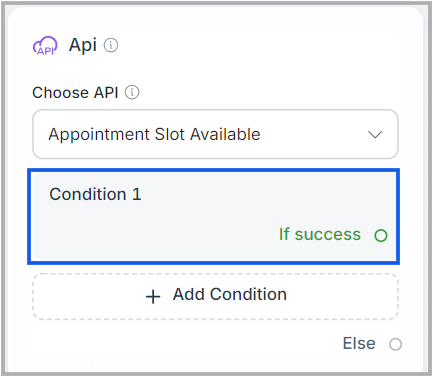432x376 pixels.
Task: Click the plus icon in Add Condition
Action: [153, 296]
